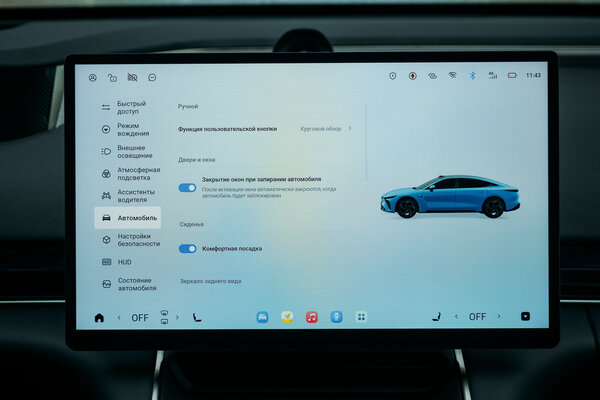This screenshot has width=600, height=400.
Task: Open the app grid launcher icon
Action: tap(361, 317)
